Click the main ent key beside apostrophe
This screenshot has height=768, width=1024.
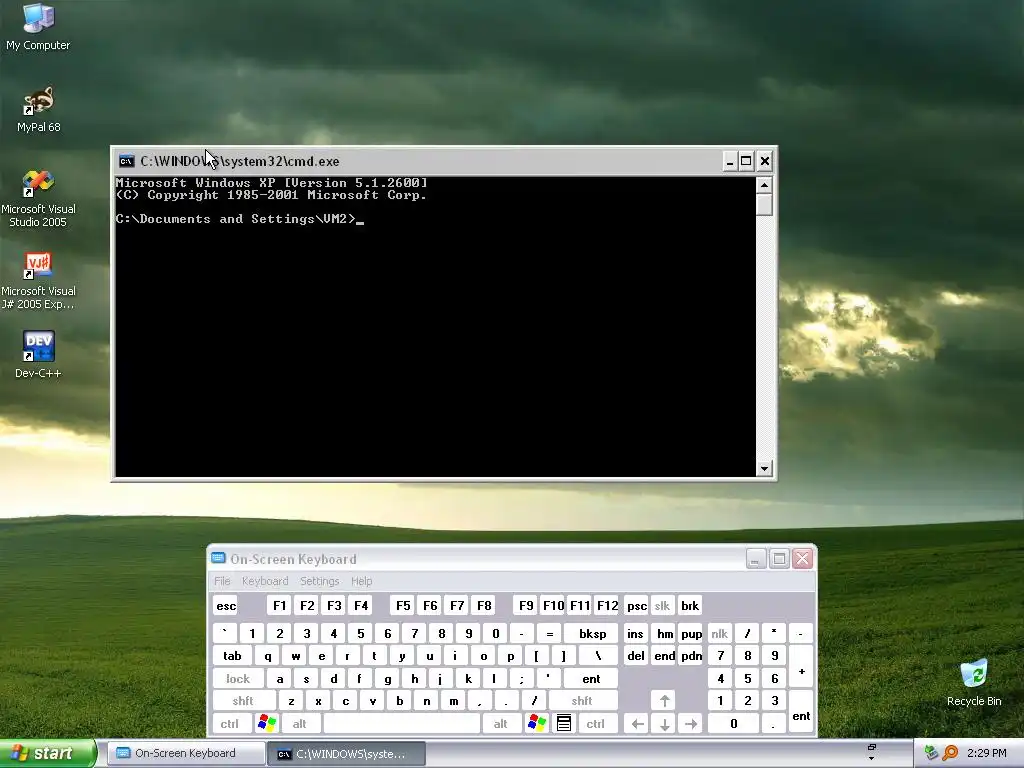pyautogui.click(x=591, y=679)
